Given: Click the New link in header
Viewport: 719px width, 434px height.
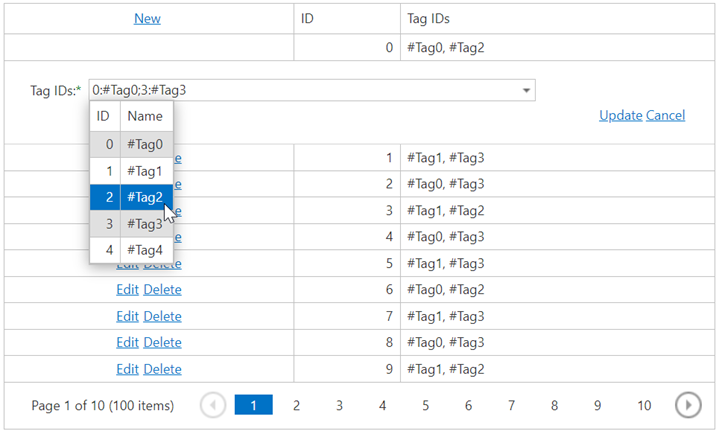Looking at the screenshot, I should point(147,19).
